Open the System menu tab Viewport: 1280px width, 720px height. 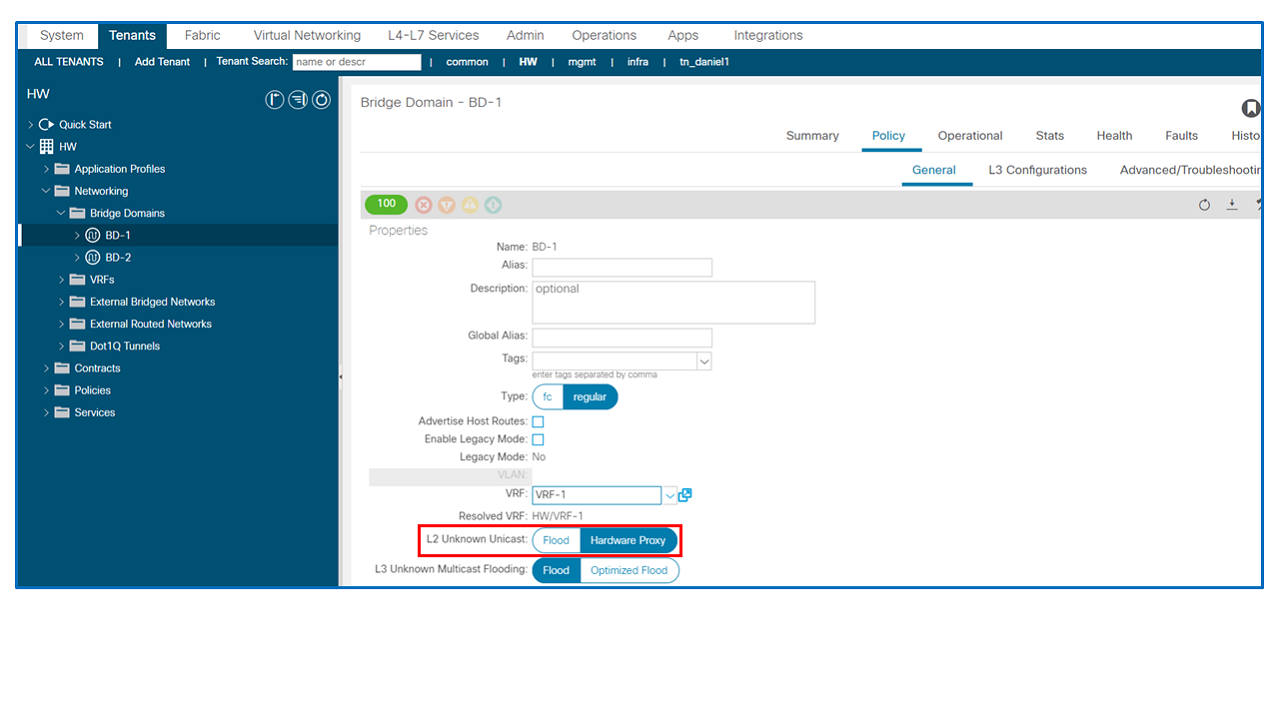62,35
